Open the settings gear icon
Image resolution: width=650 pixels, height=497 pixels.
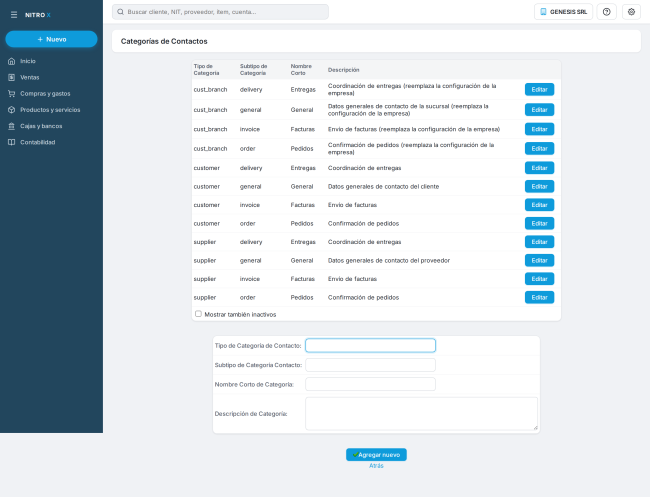click(x=631, y=12)
